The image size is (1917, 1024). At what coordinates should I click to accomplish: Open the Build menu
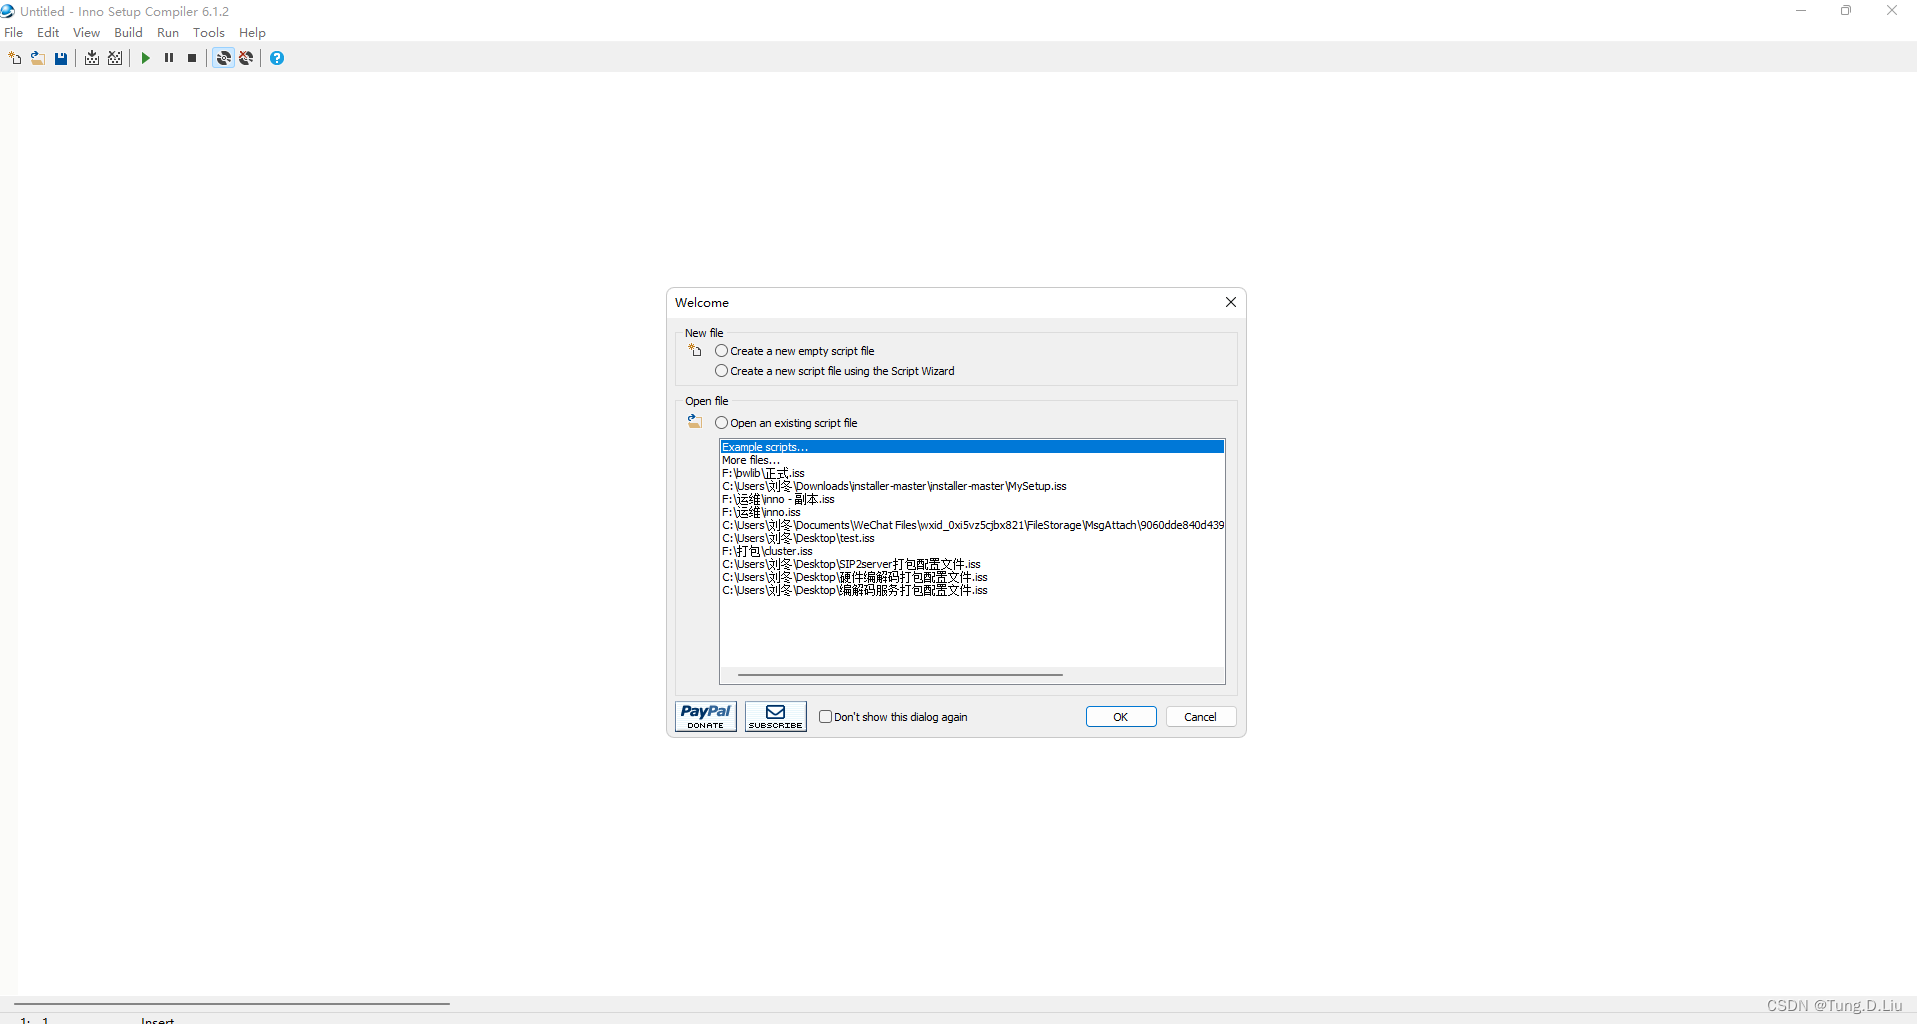click(129, 33)
